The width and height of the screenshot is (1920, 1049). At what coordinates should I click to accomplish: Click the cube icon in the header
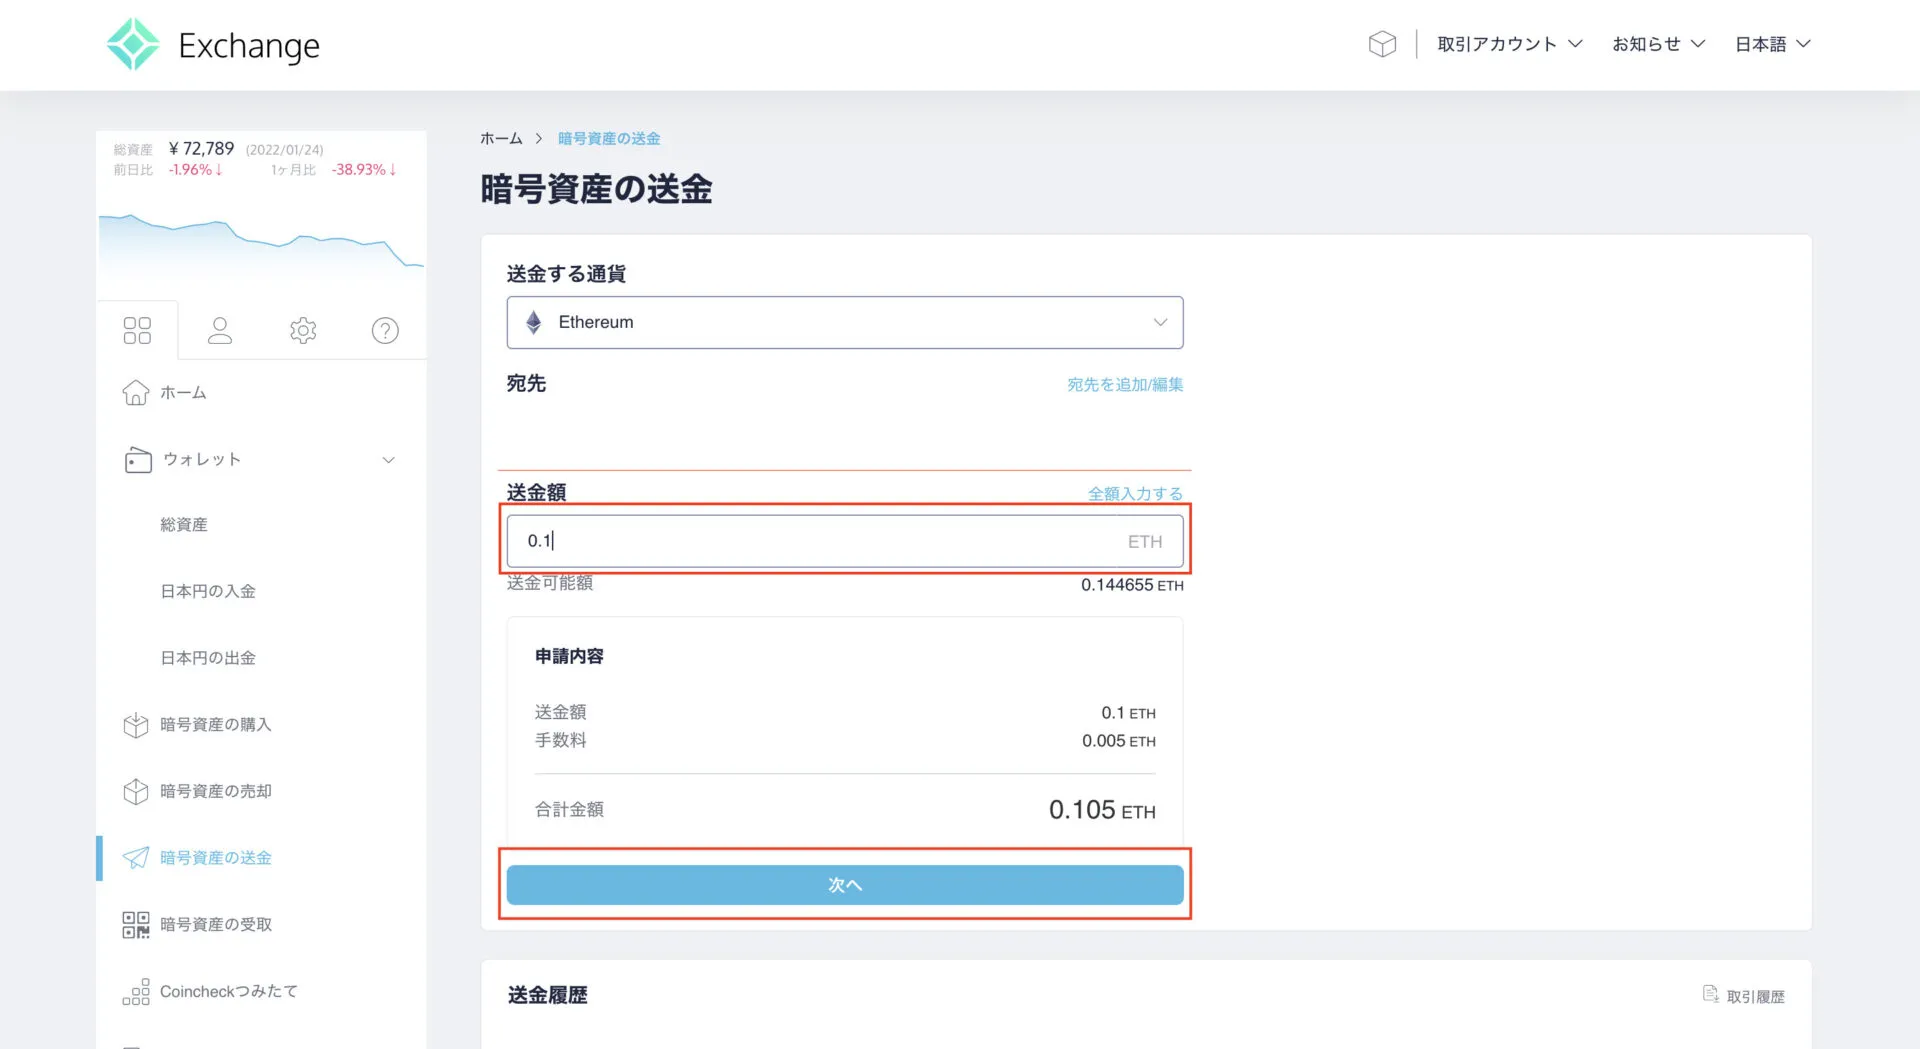coord(1382,43)
